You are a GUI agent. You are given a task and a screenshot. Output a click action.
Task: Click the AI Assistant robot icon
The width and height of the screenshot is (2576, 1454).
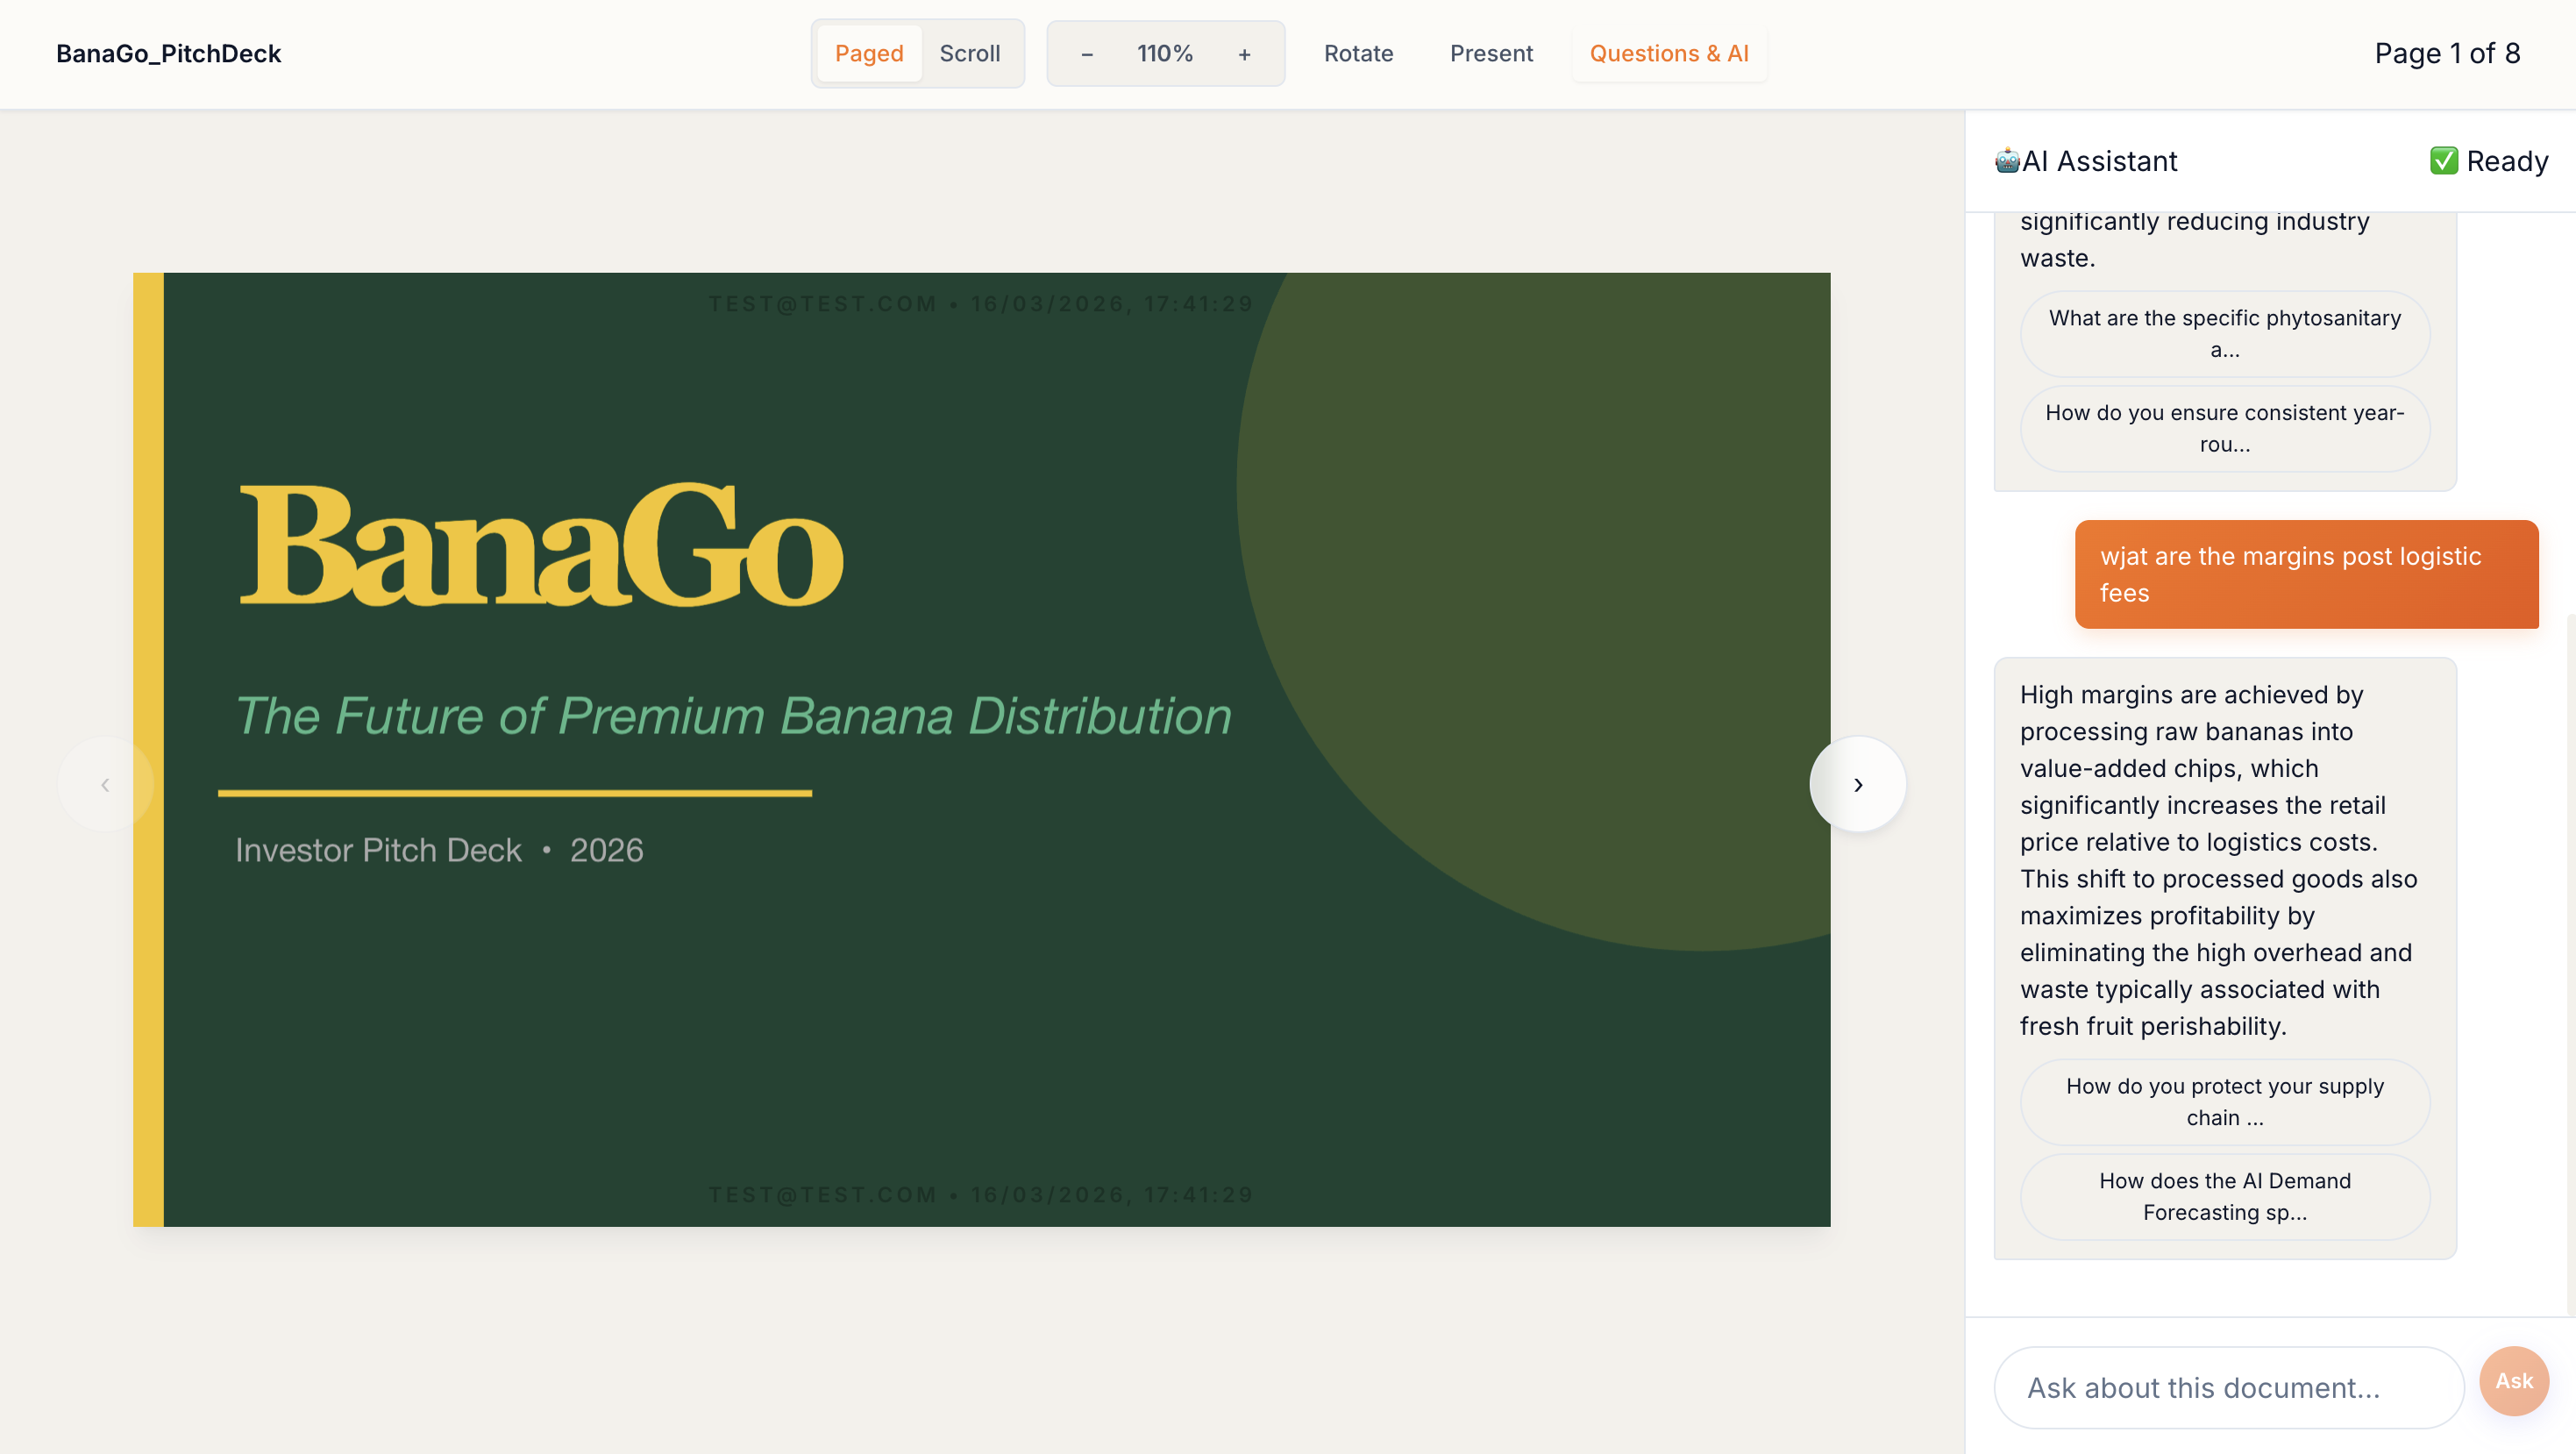tap(2006, 161)
